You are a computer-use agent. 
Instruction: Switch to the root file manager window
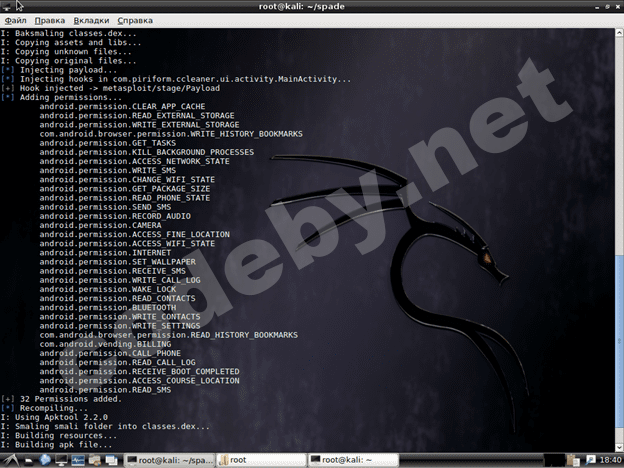click(260, 459)
